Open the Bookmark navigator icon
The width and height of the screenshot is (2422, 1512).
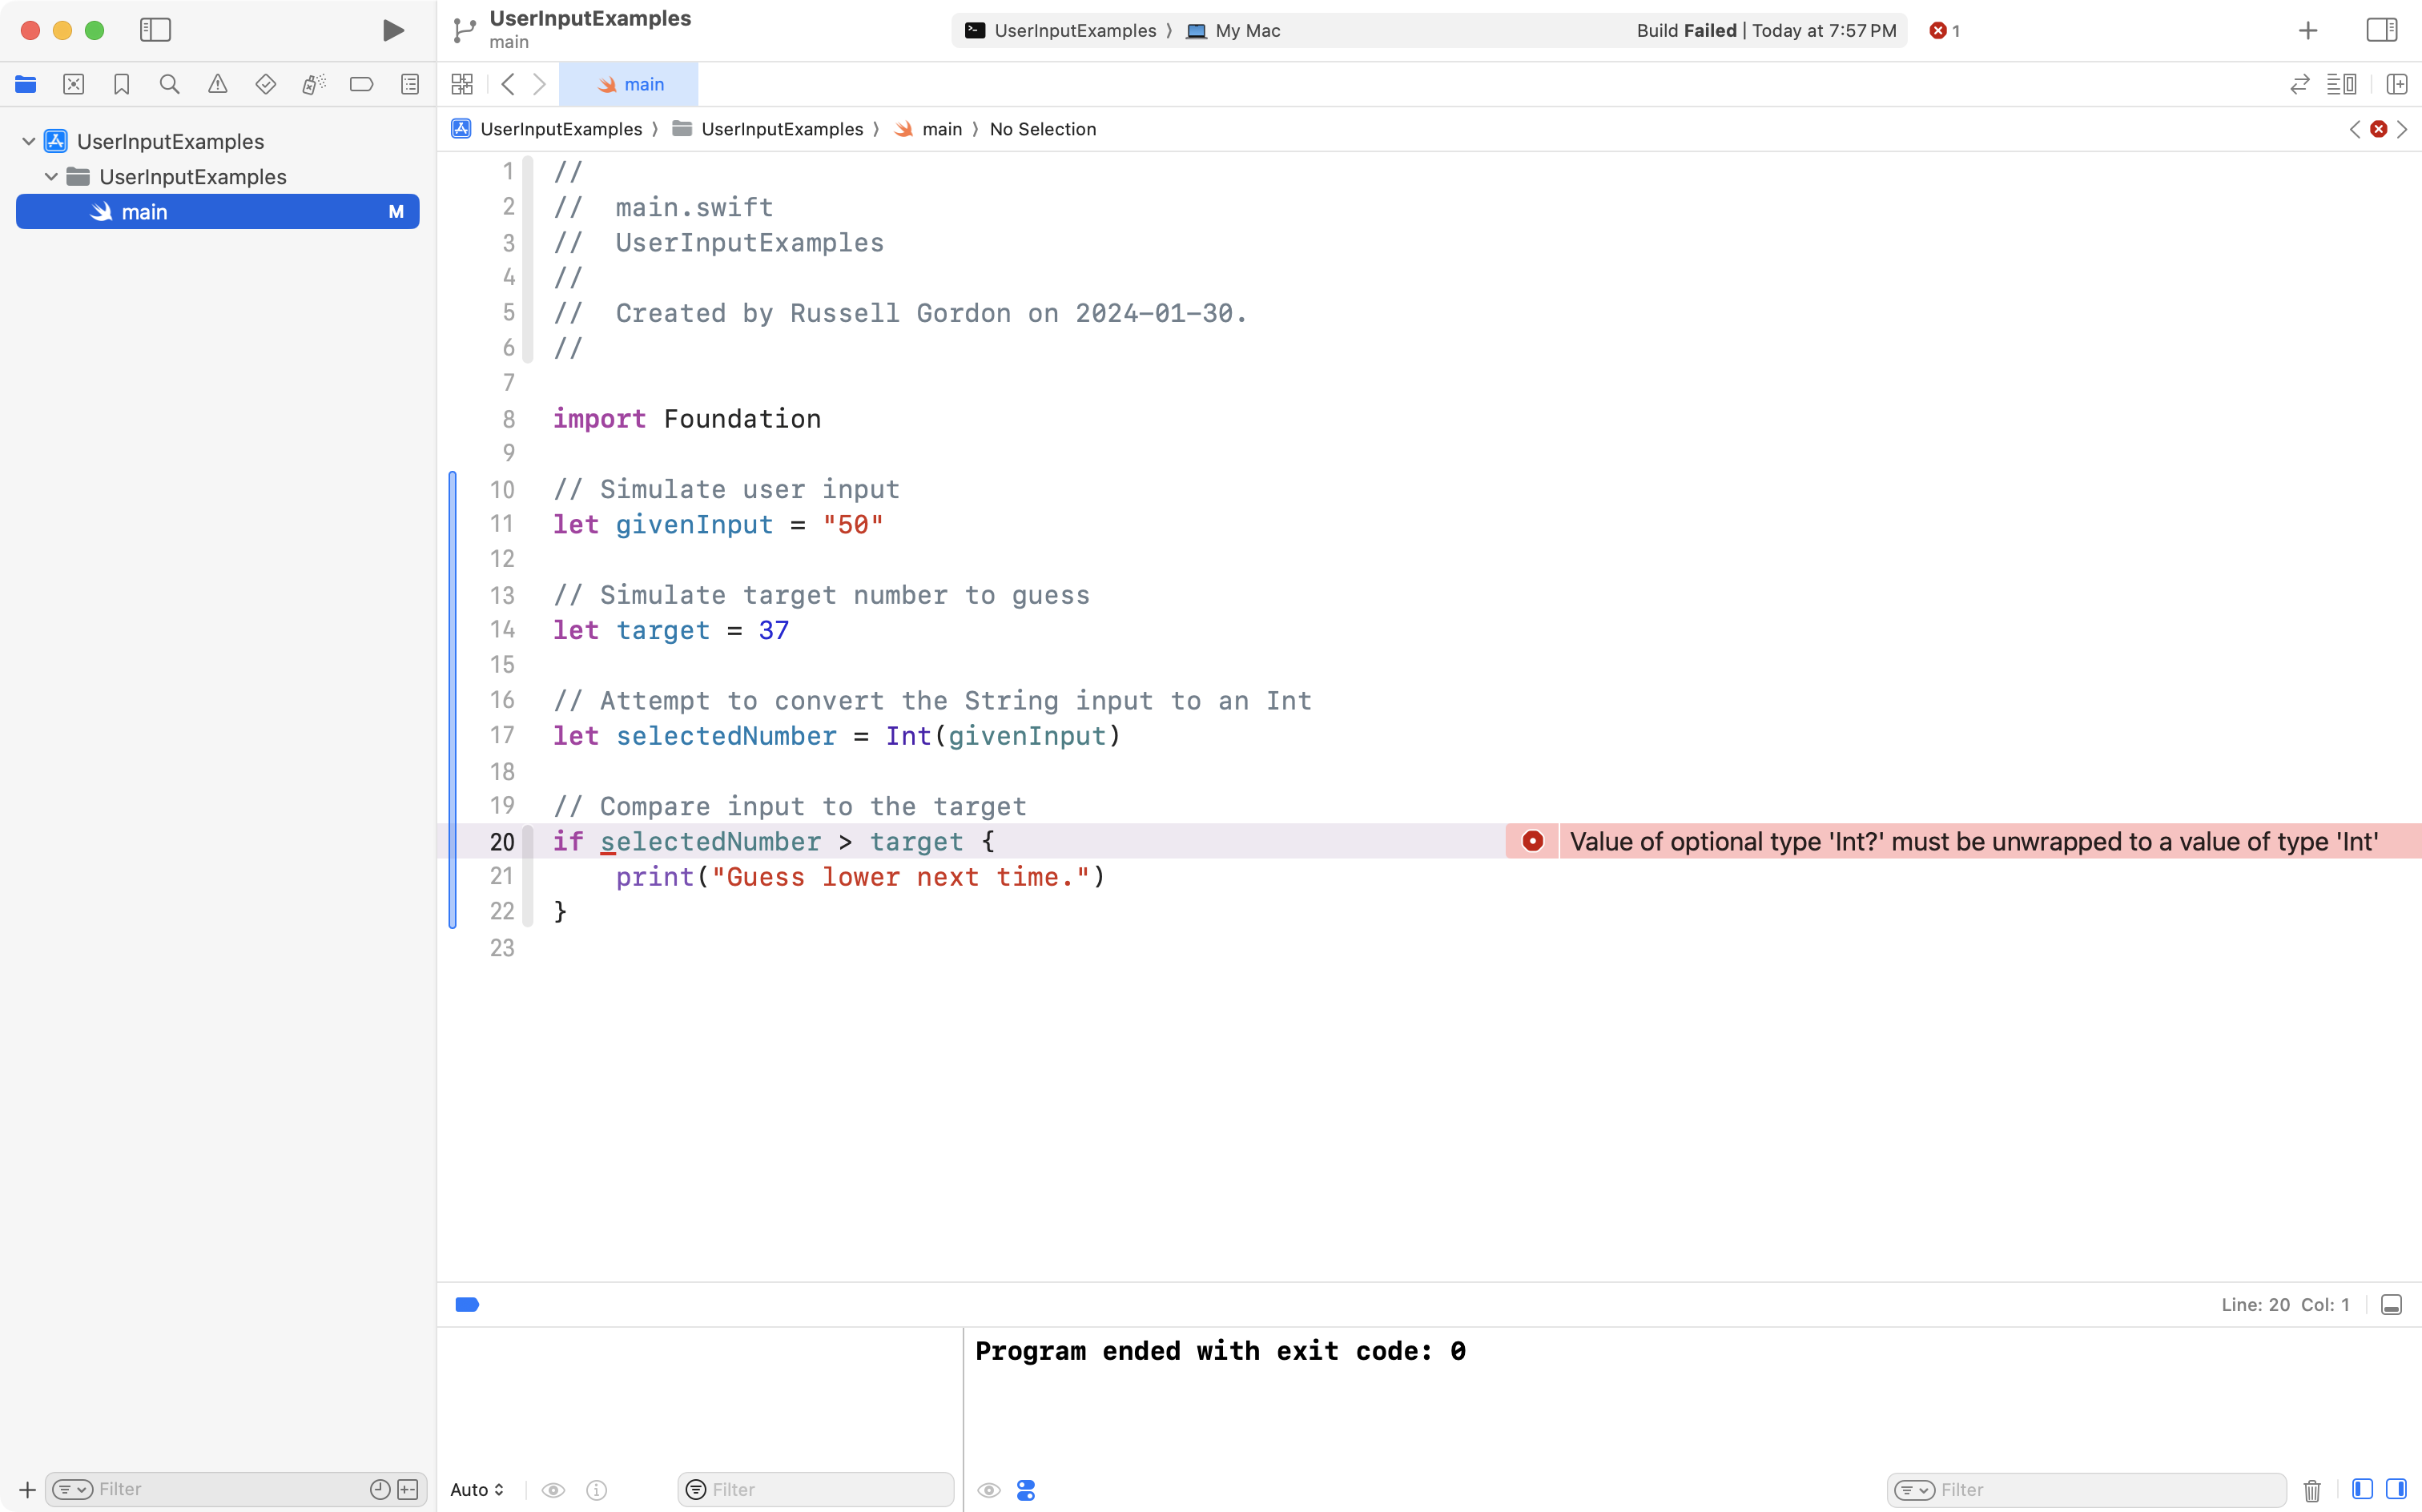121,84
